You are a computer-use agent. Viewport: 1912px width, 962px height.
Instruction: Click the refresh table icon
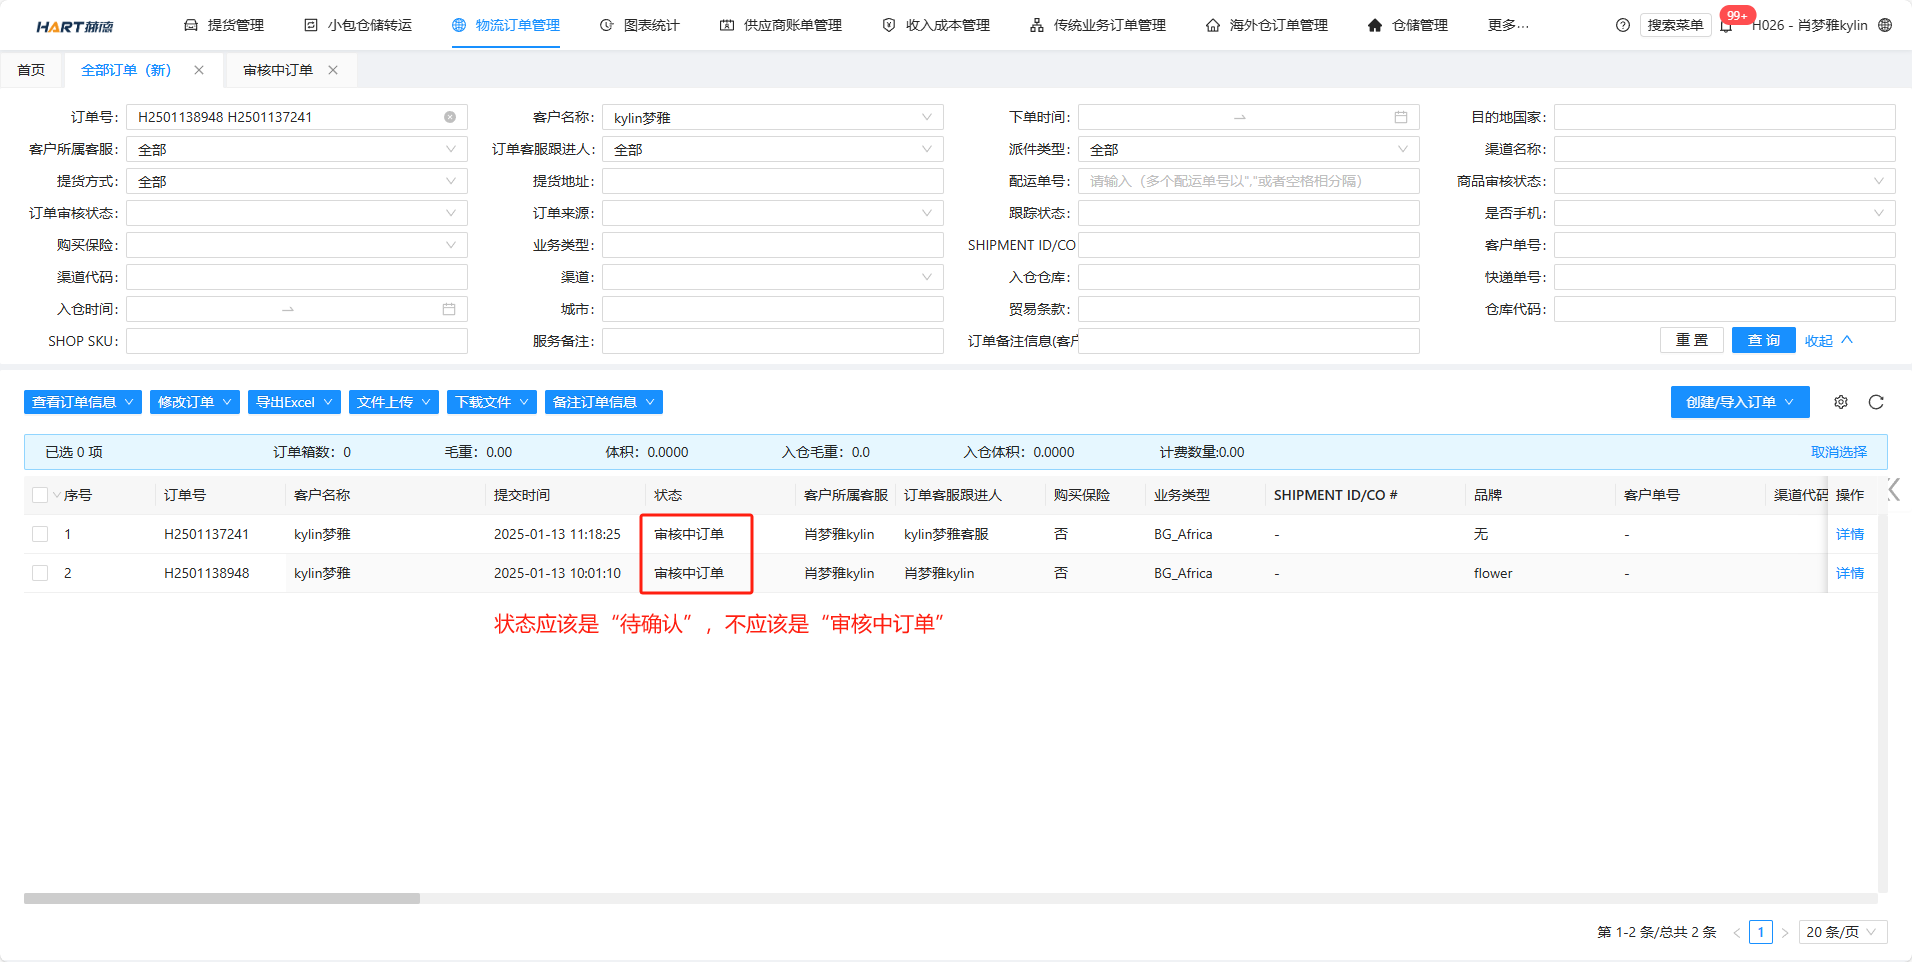pyautogui.click(x=1876, y=402)
